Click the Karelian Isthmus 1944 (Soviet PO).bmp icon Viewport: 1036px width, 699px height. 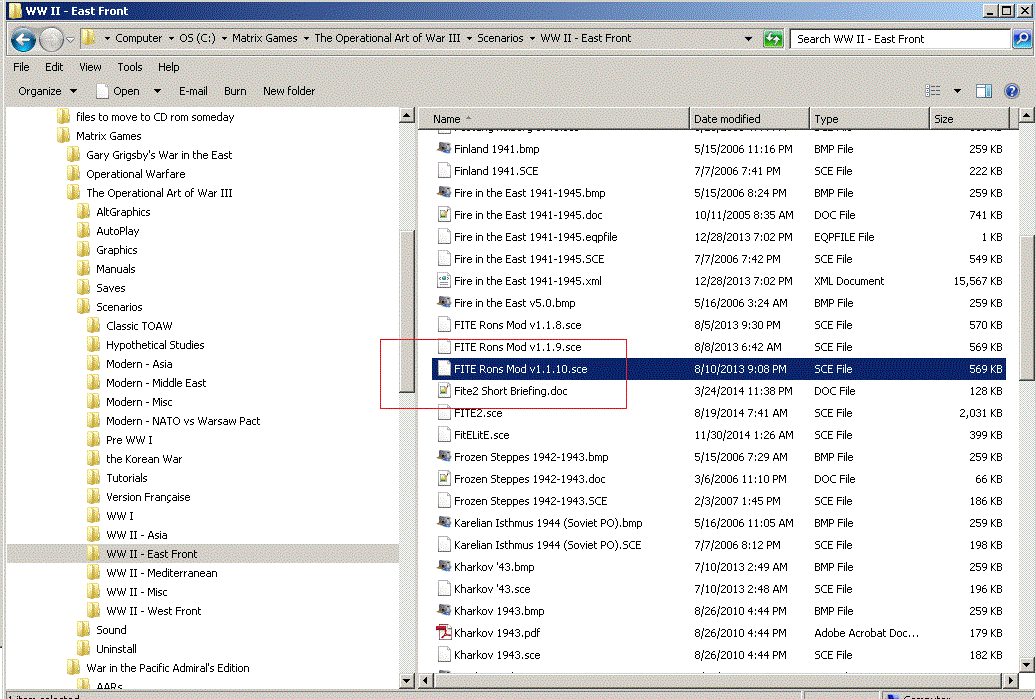(x=444, y=523)
